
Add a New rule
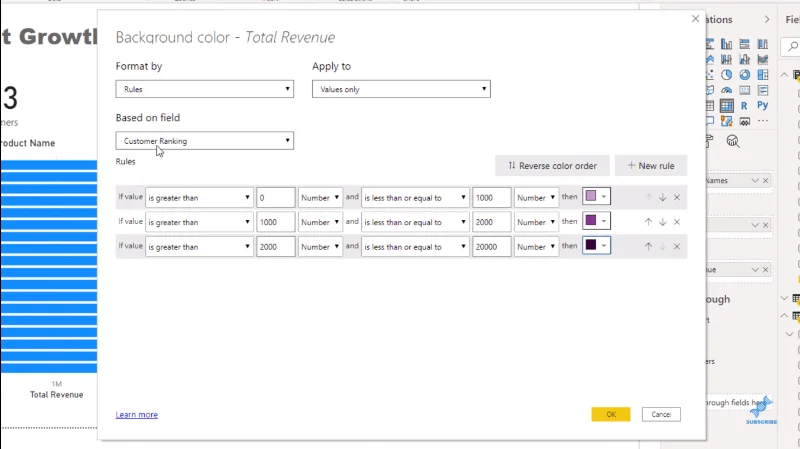pos(651,166)
